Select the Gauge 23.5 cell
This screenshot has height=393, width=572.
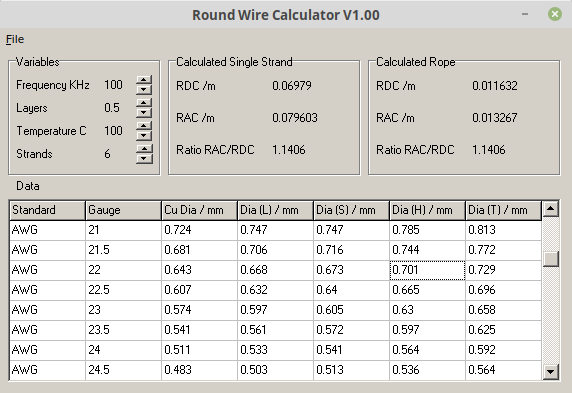pyautogui.click(x=123, y=330)
